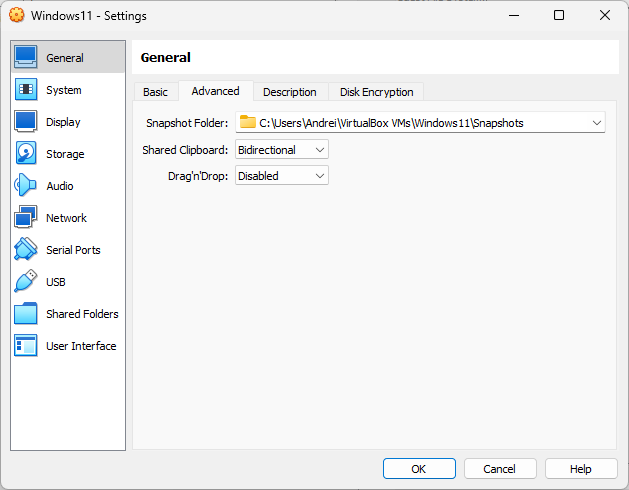
Task: Open the Drag'n'Drop Disabled dropdown
Action: click(282, 175)
